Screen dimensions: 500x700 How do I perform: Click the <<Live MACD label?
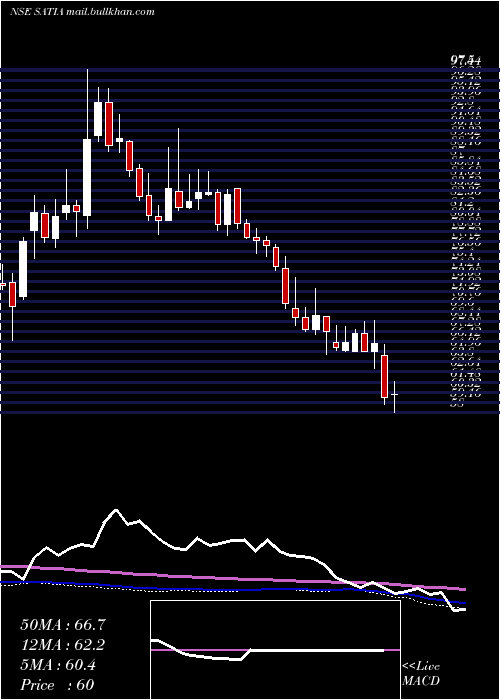tap(421, 674)
